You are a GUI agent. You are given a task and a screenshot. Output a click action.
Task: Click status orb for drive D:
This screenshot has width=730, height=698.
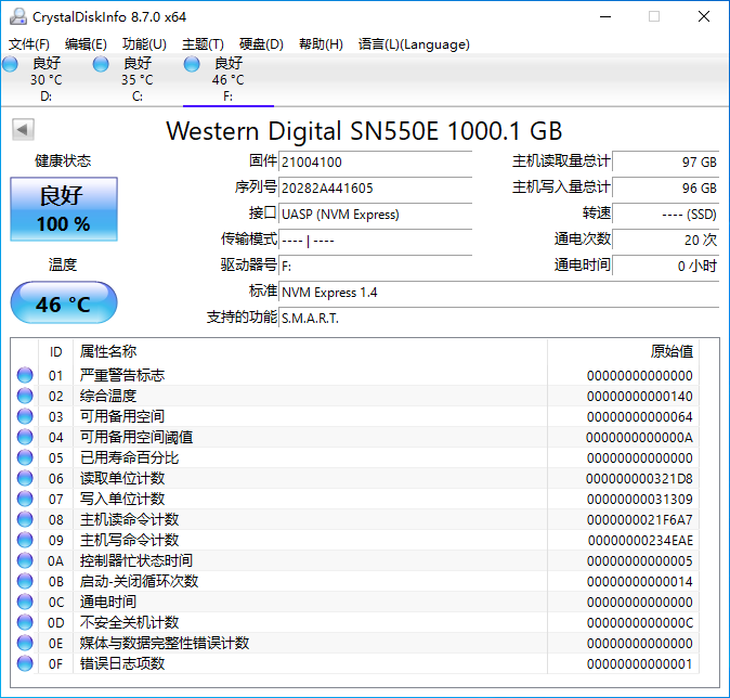(x=10, y=65)
